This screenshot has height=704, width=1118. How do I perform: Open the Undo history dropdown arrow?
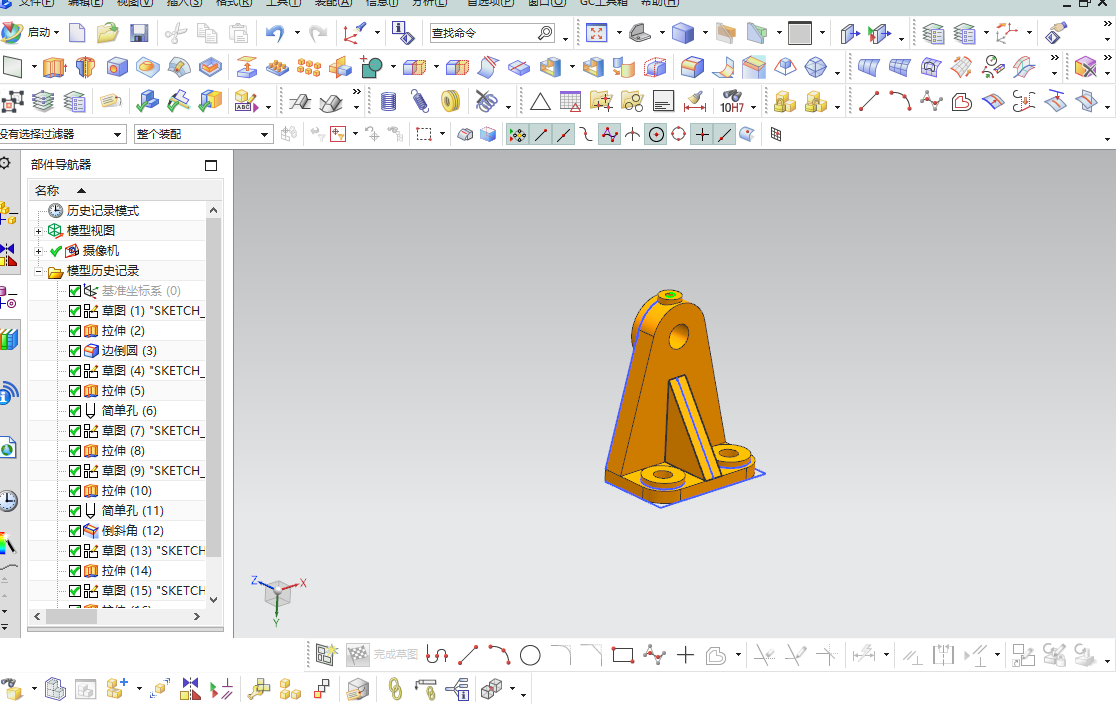(x=297, y=33)
